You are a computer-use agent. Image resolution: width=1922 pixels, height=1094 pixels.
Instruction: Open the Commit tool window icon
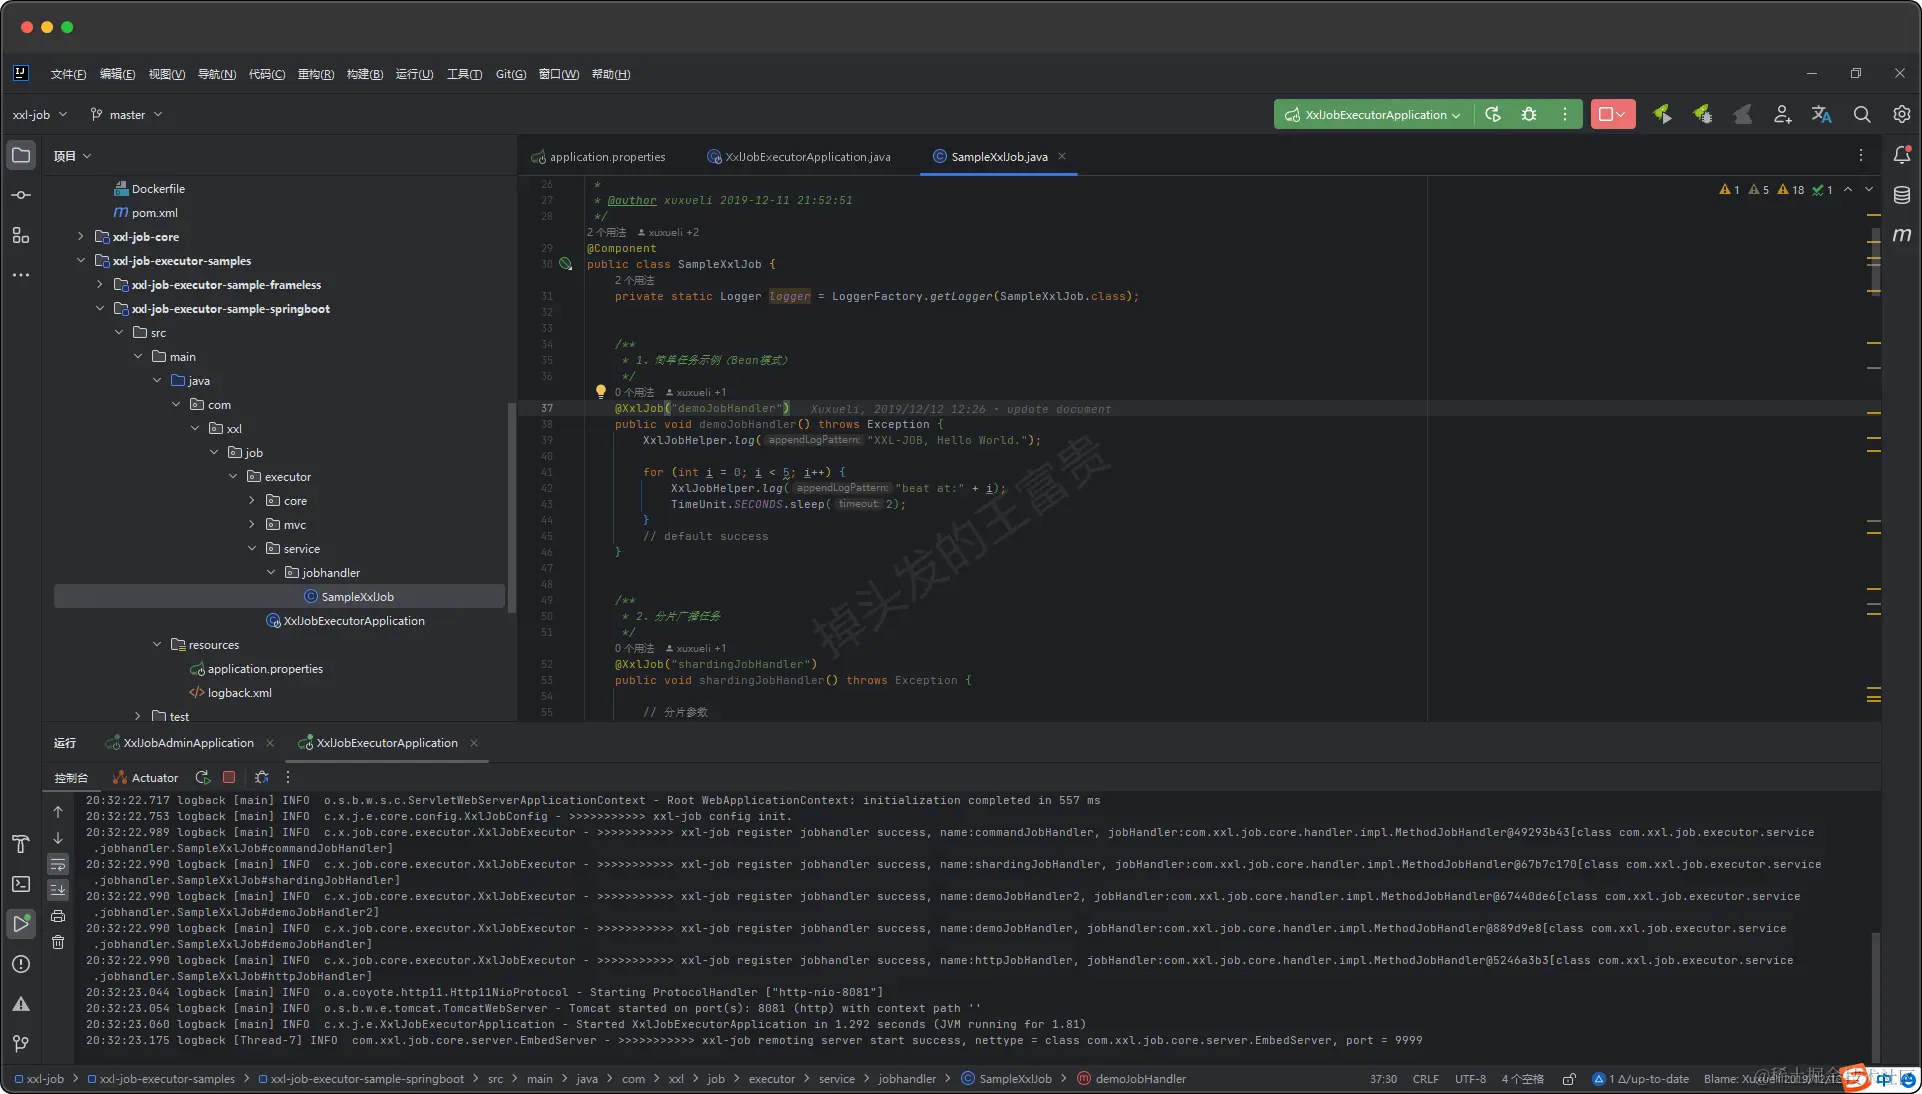[21, 195]
